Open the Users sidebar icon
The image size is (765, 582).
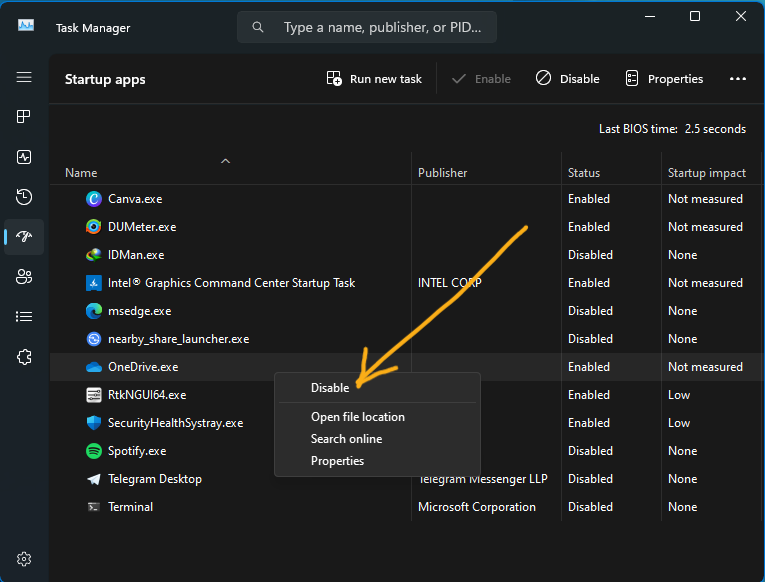coord(24,277)
